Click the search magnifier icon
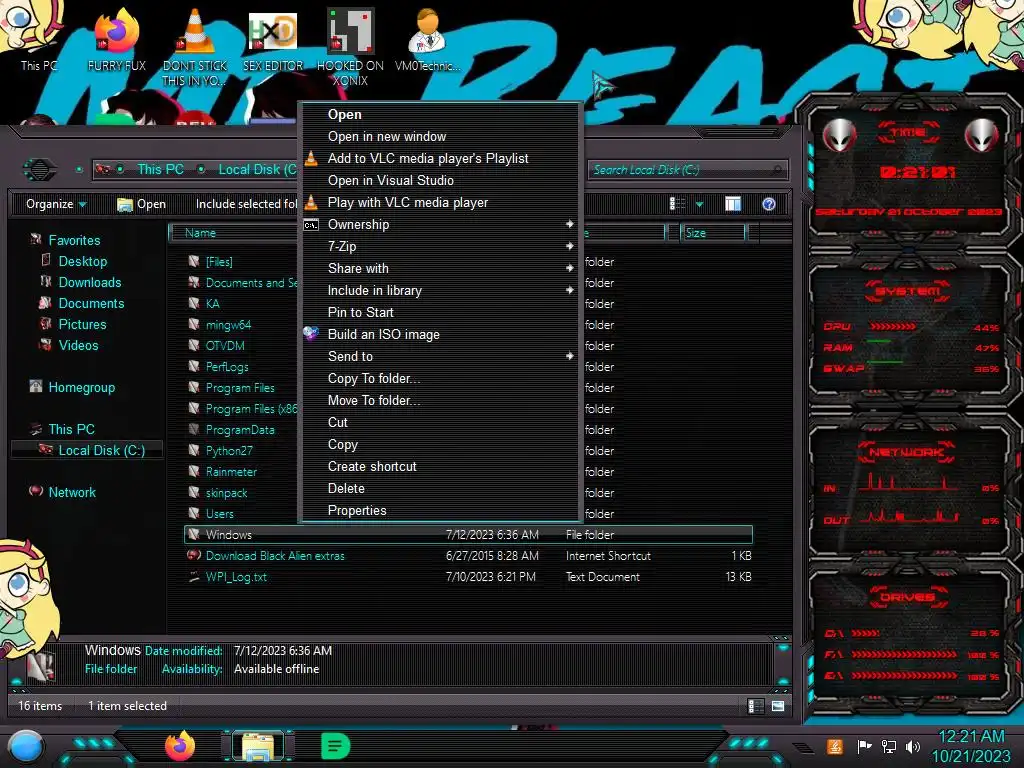This screenshot has width=1024, height=768. point(776,170)
